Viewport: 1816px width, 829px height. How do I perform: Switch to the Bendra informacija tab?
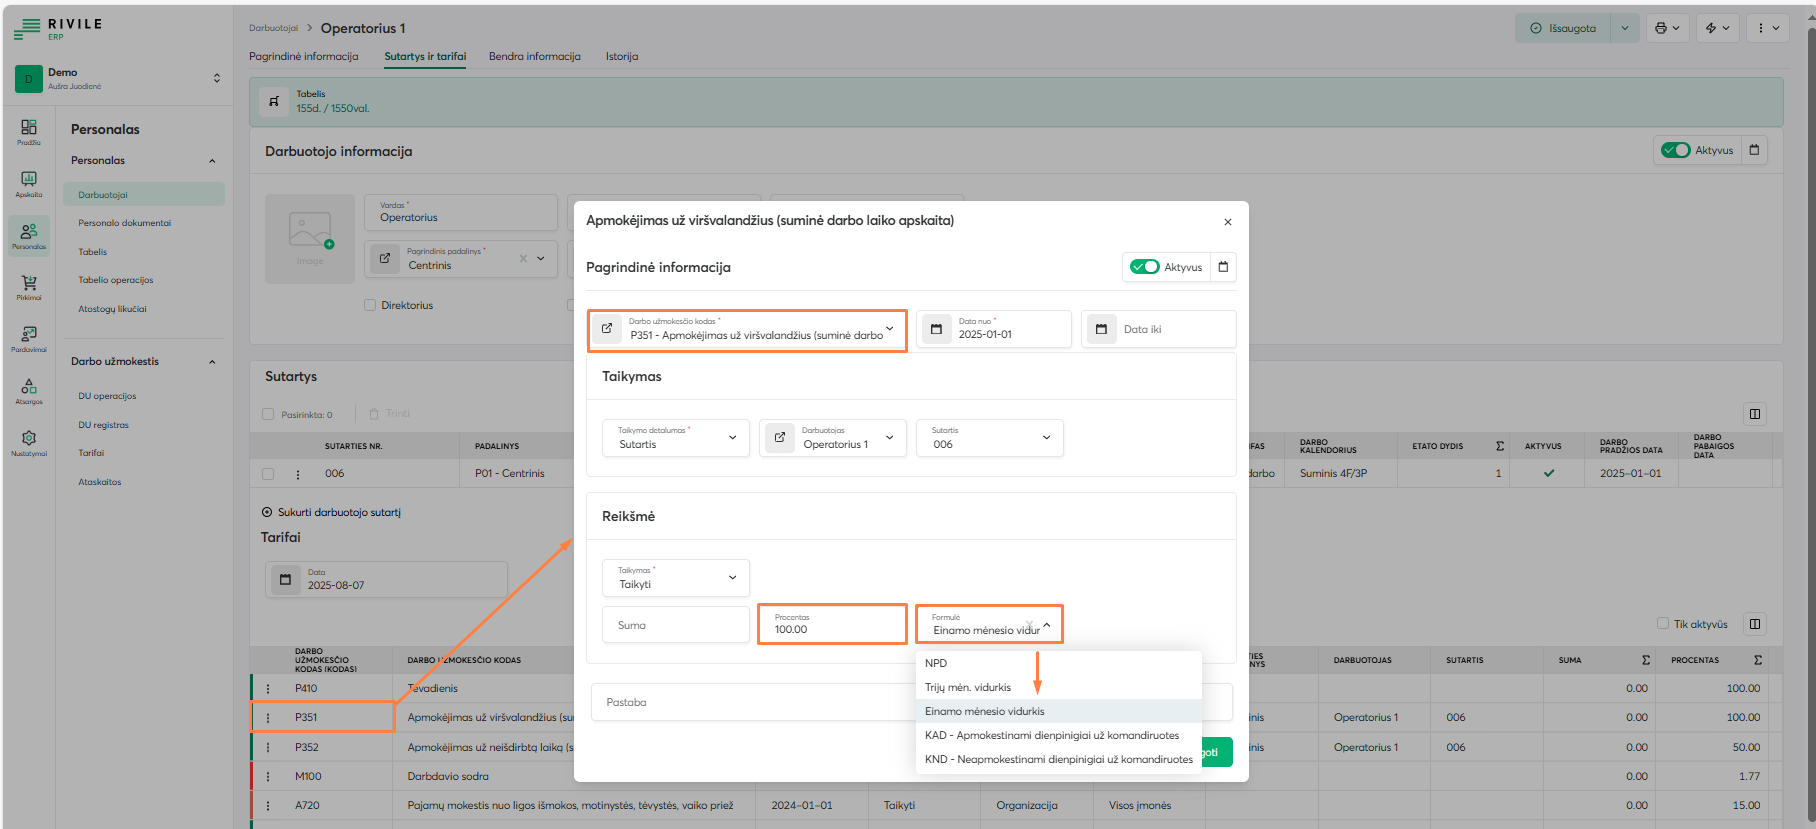click(534, 56)
